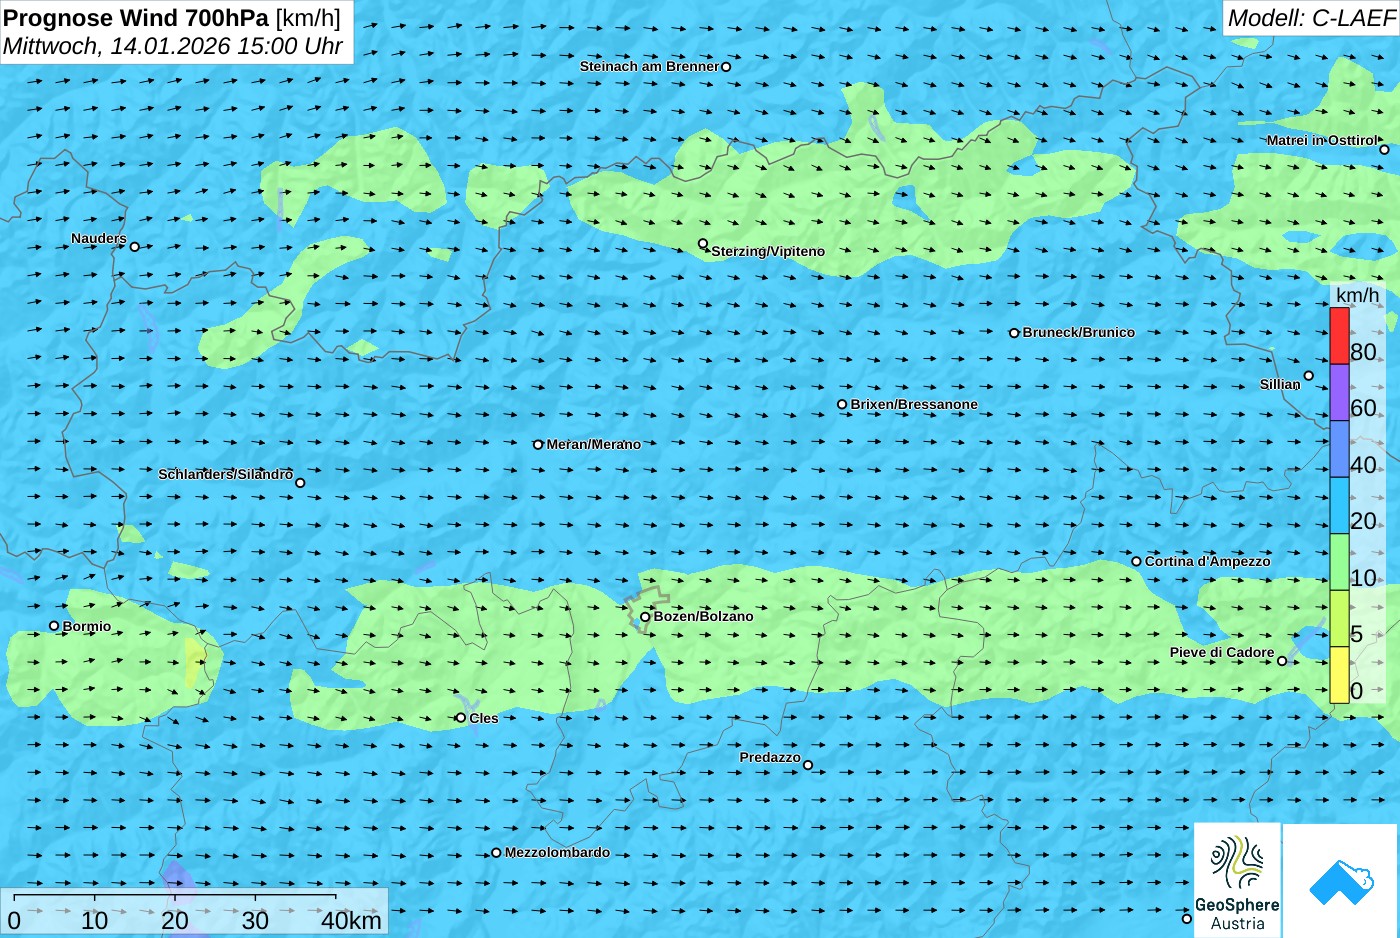Click the Nauders location marker
The height and width of the screenshot is (938, 1400).
coord(134,247)
